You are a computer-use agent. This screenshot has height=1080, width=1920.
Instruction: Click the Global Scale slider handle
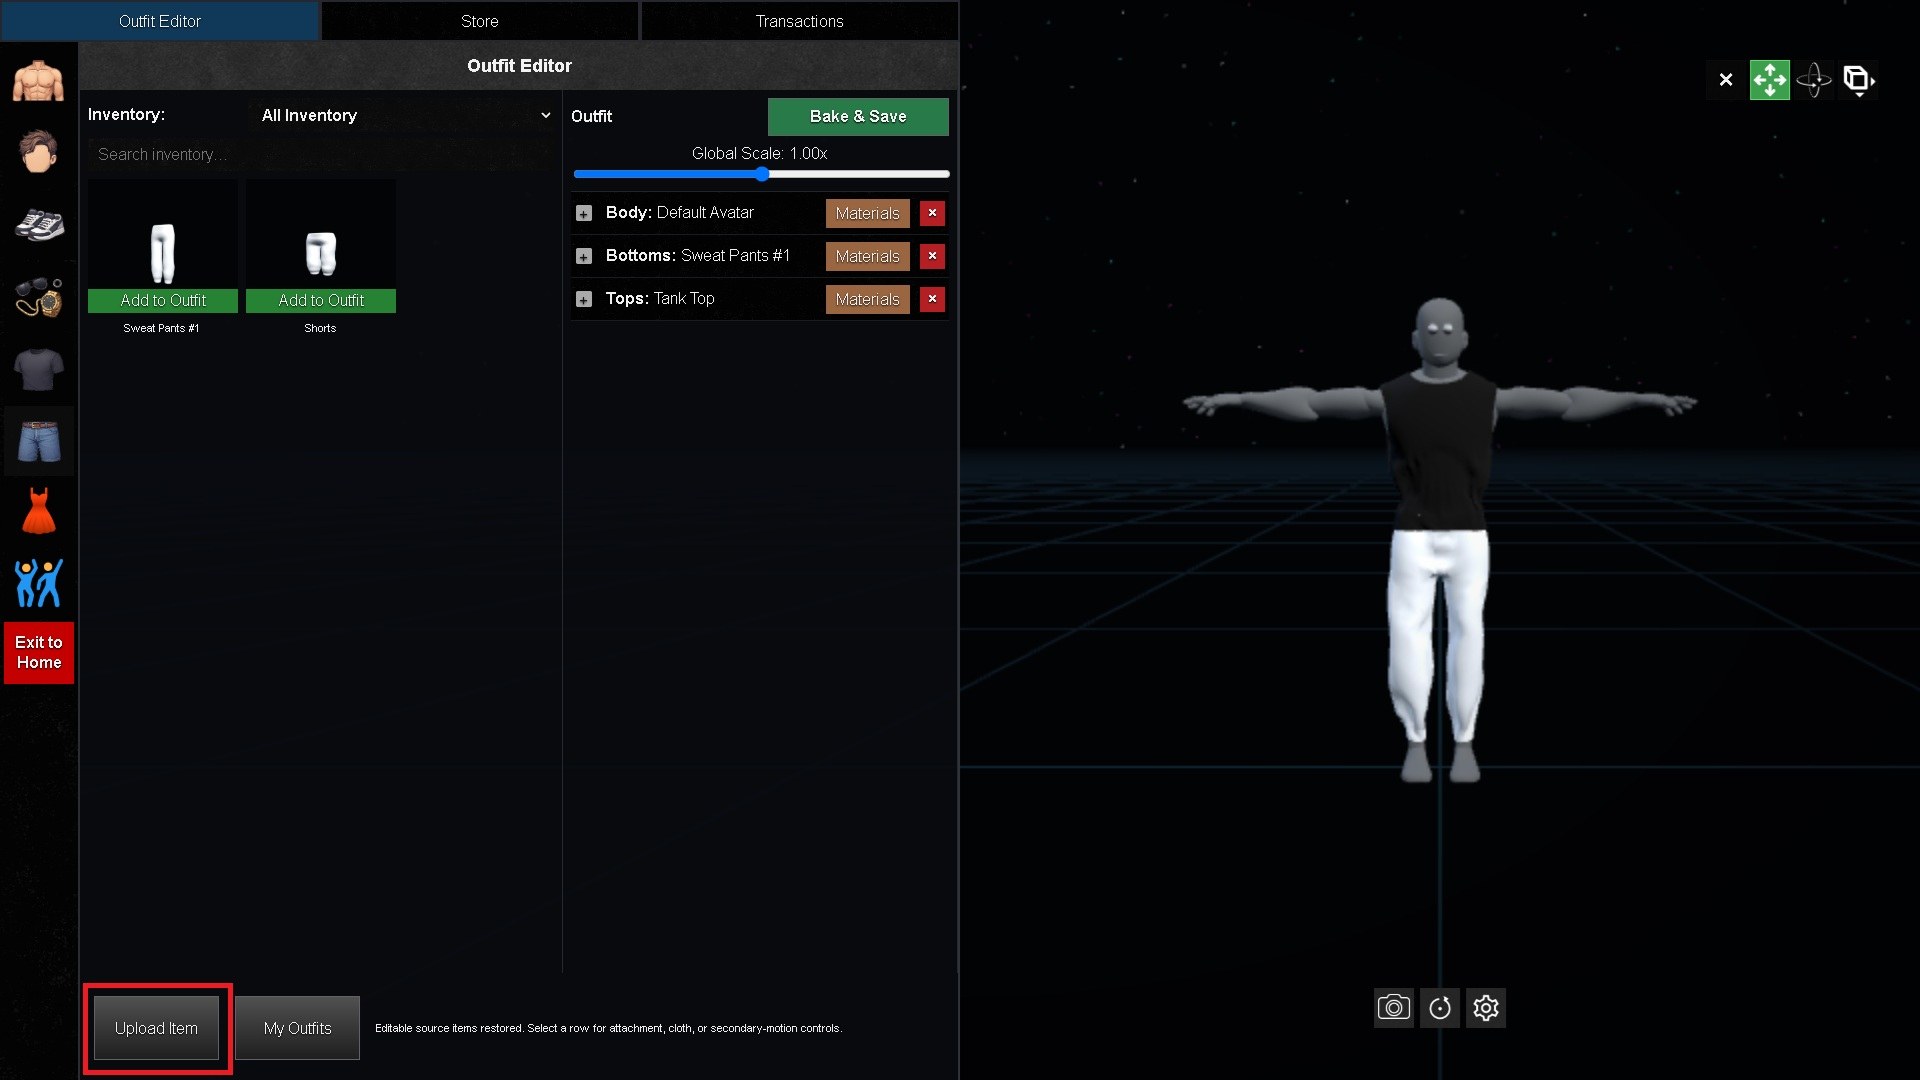click(x=762, y=174)
